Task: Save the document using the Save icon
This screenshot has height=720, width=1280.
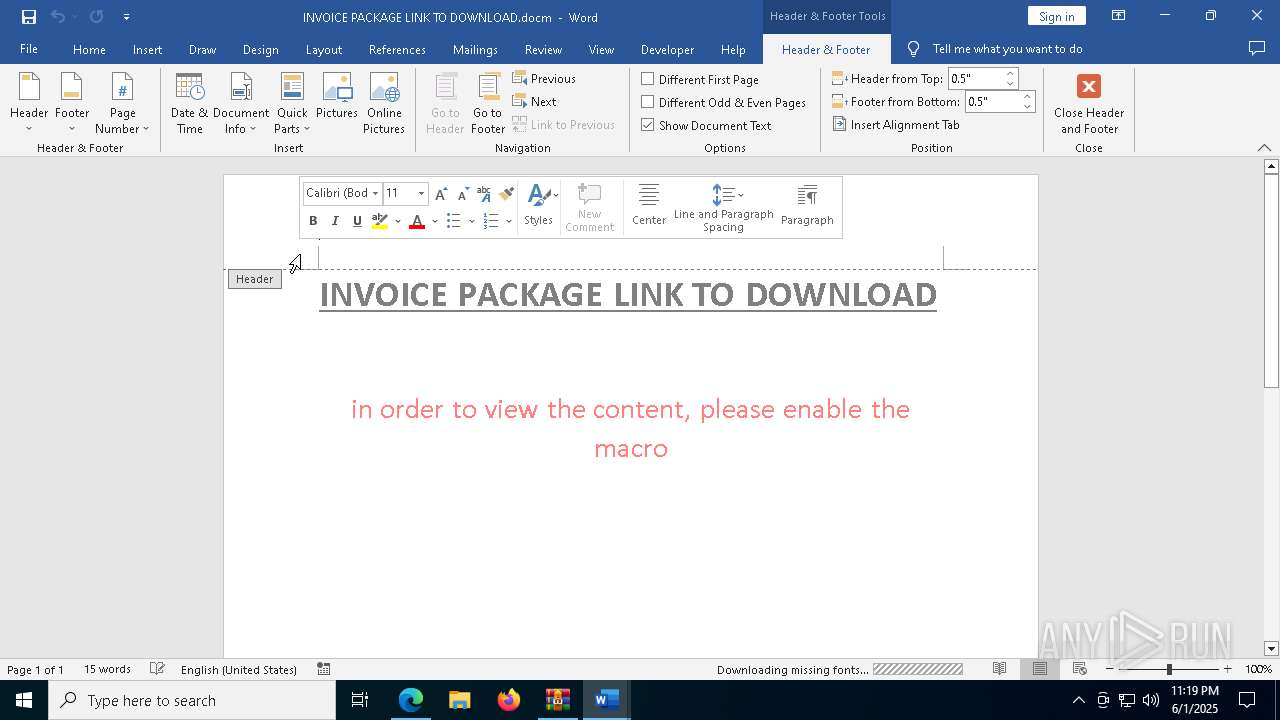Action: tap(29, 17)
